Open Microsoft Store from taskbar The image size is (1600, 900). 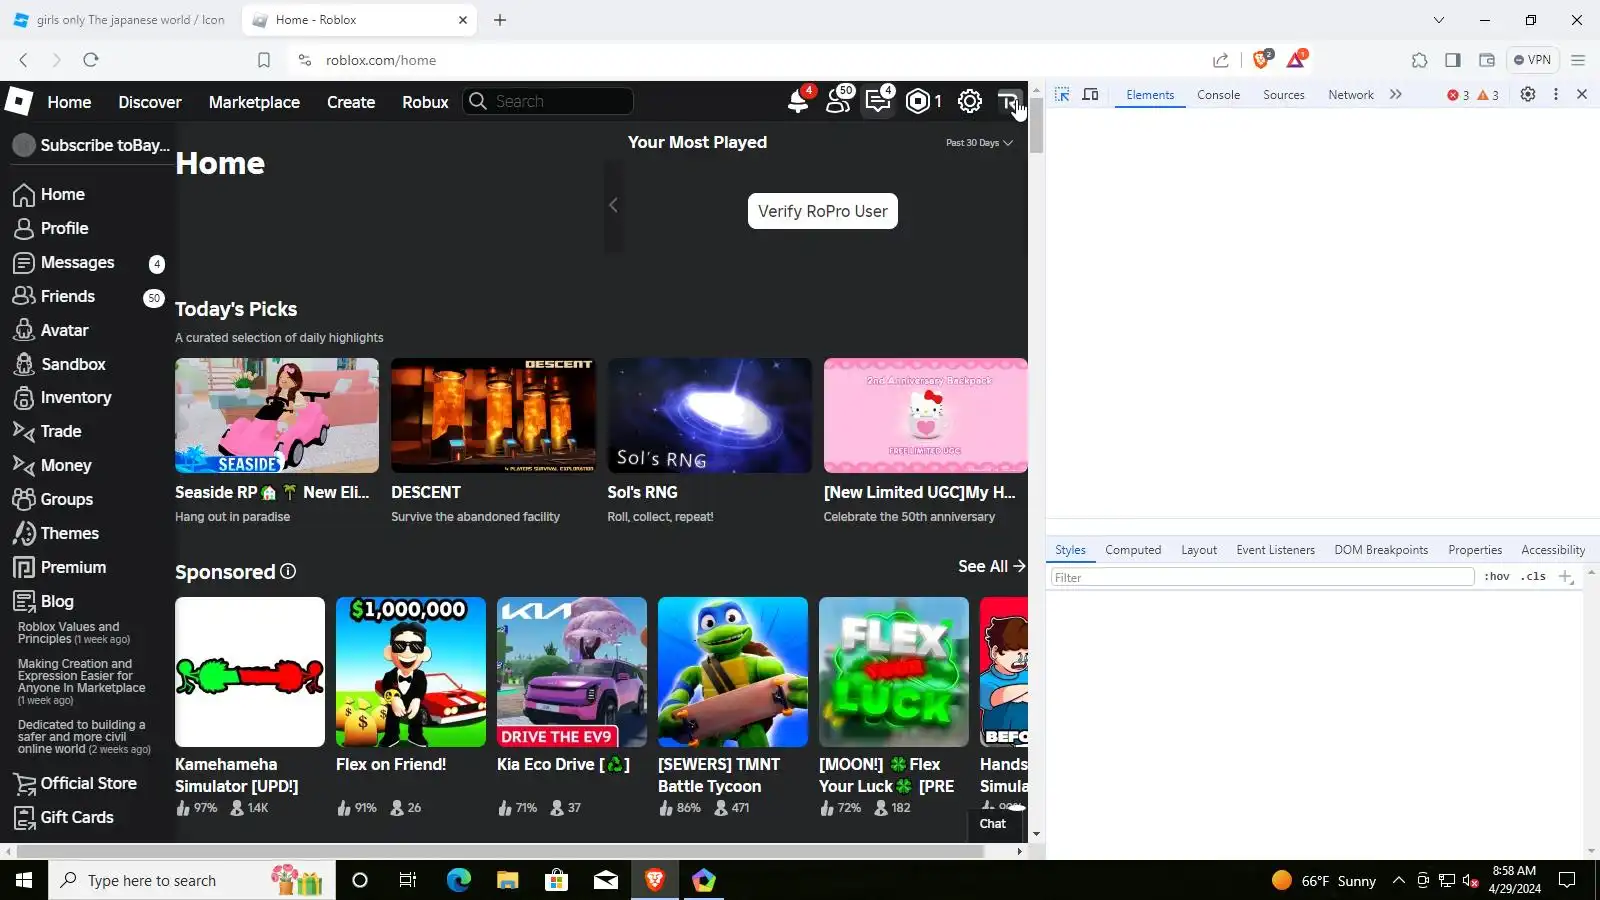point(556,880)
